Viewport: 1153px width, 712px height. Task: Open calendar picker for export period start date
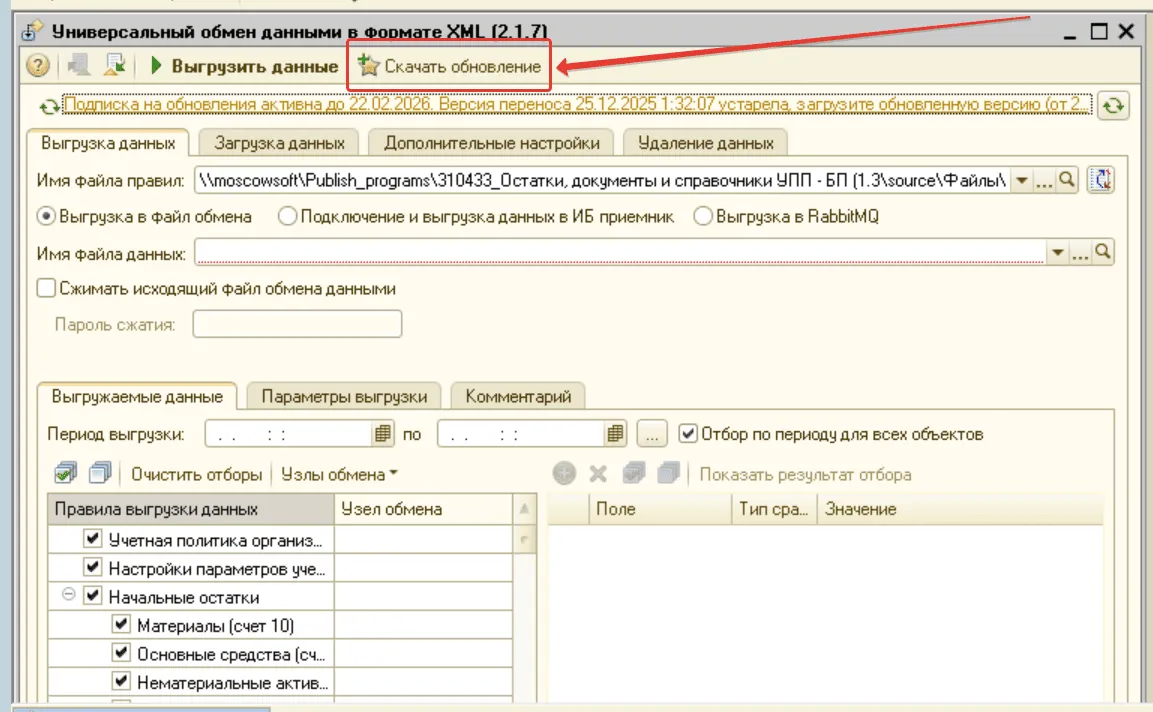coord(382,434)
